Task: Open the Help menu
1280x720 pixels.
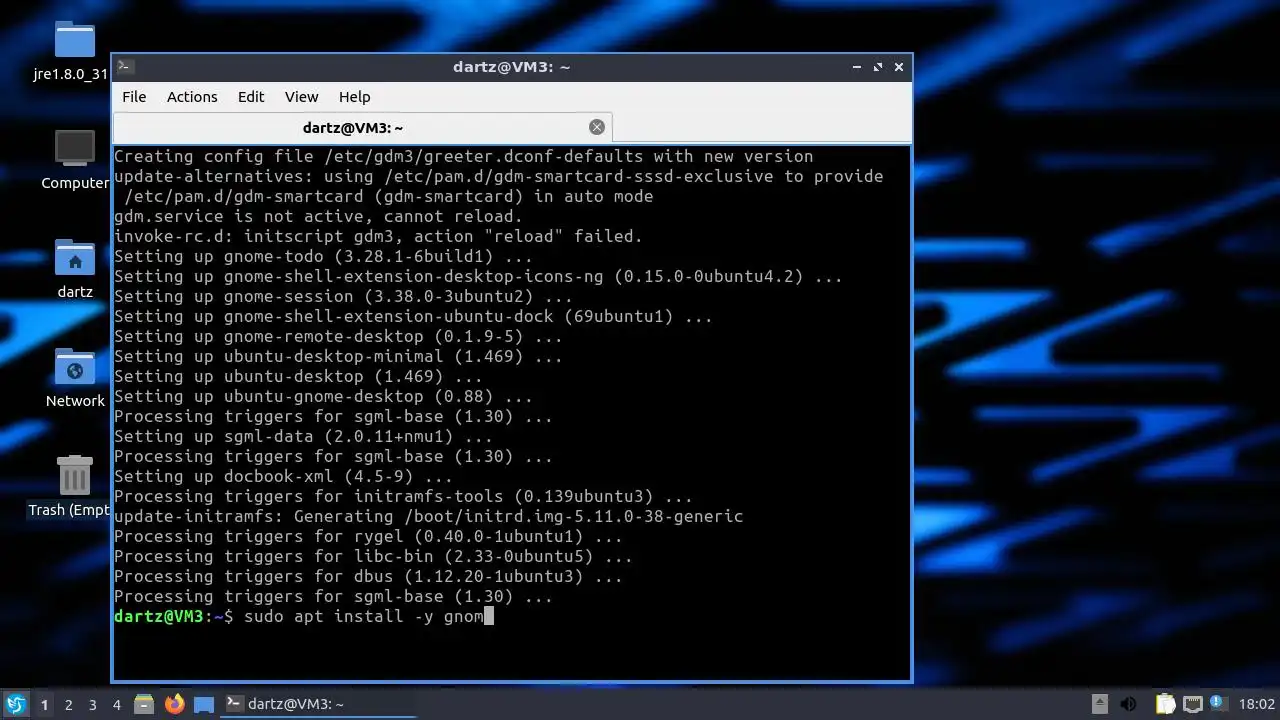Action: 354,97
